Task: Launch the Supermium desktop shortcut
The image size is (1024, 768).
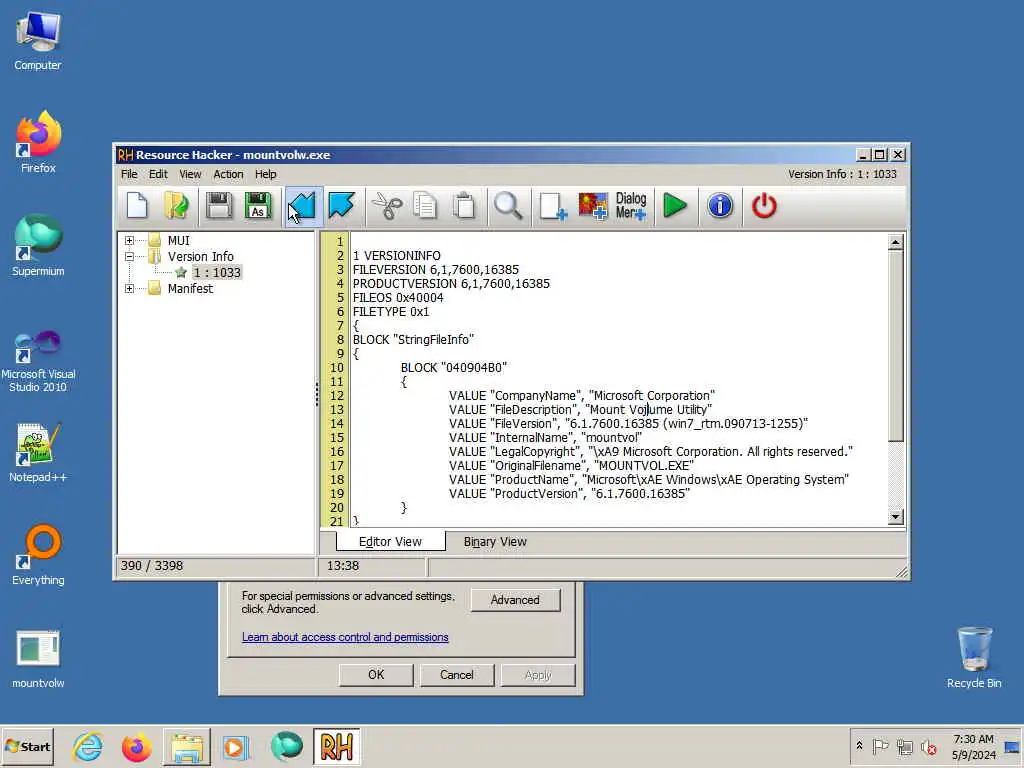Action: click(x=38, y=246)
